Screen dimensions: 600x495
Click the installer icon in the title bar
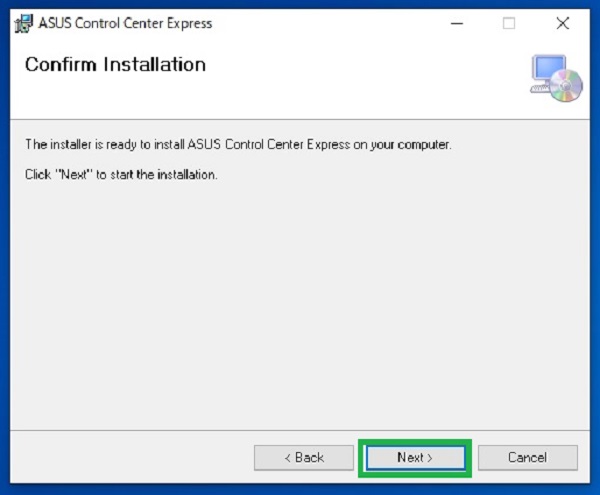coord(24,24)
